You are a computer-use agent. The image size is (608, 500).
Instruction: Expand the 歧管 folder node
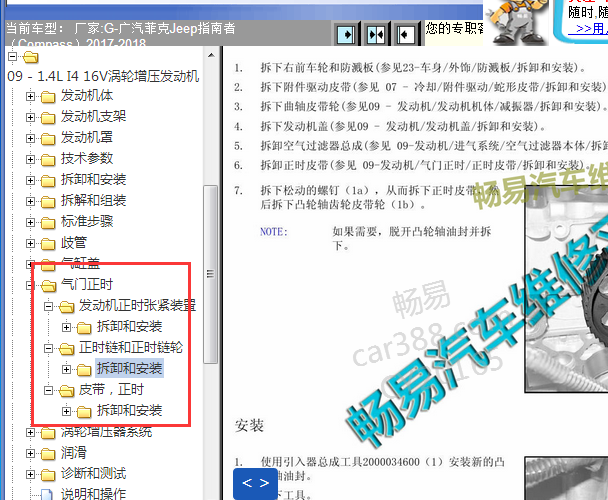pyautogui.click(x=30, y=243)
